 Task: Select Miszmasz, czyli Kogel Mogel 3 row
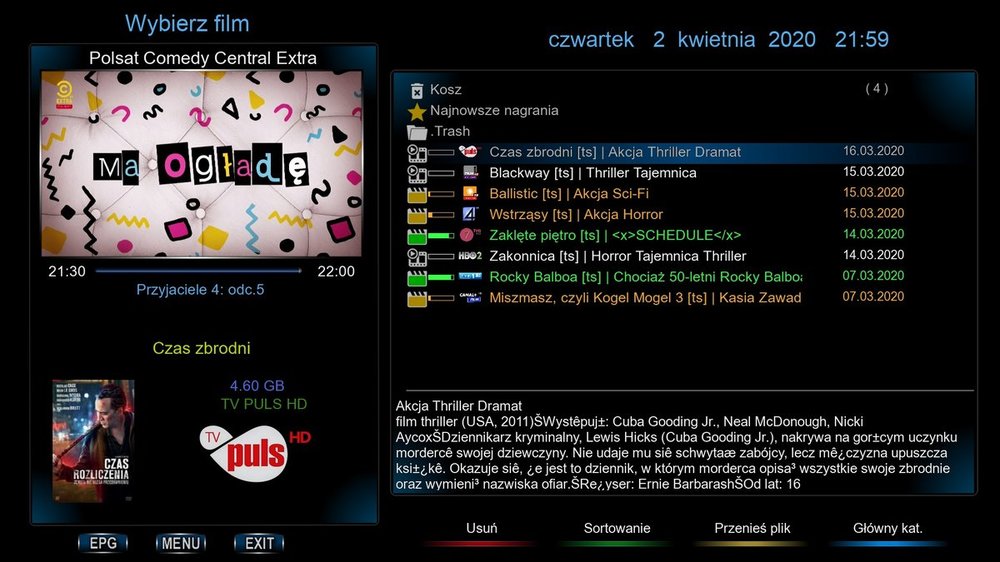[657, 298]
